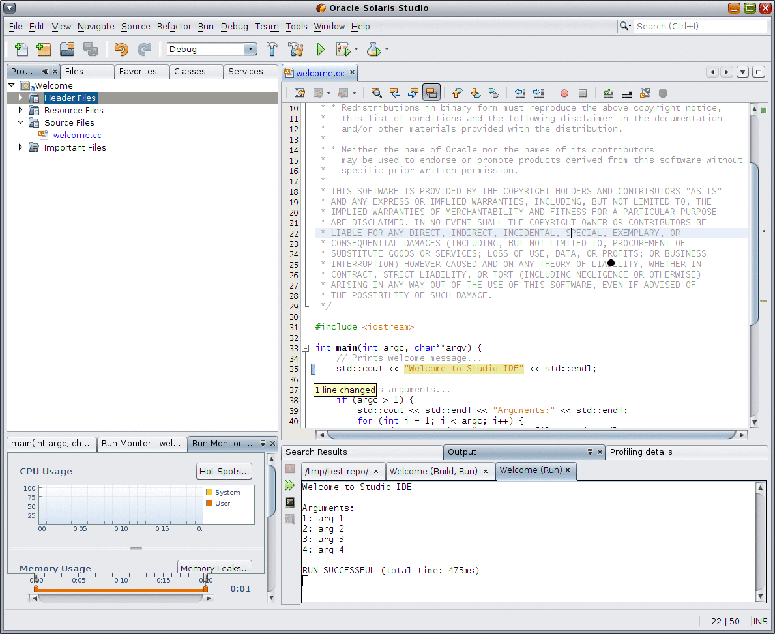Open the Debug configuration dropdown
Image resolution: width=775 pixels, height=634 pixels.
point(251,49)
